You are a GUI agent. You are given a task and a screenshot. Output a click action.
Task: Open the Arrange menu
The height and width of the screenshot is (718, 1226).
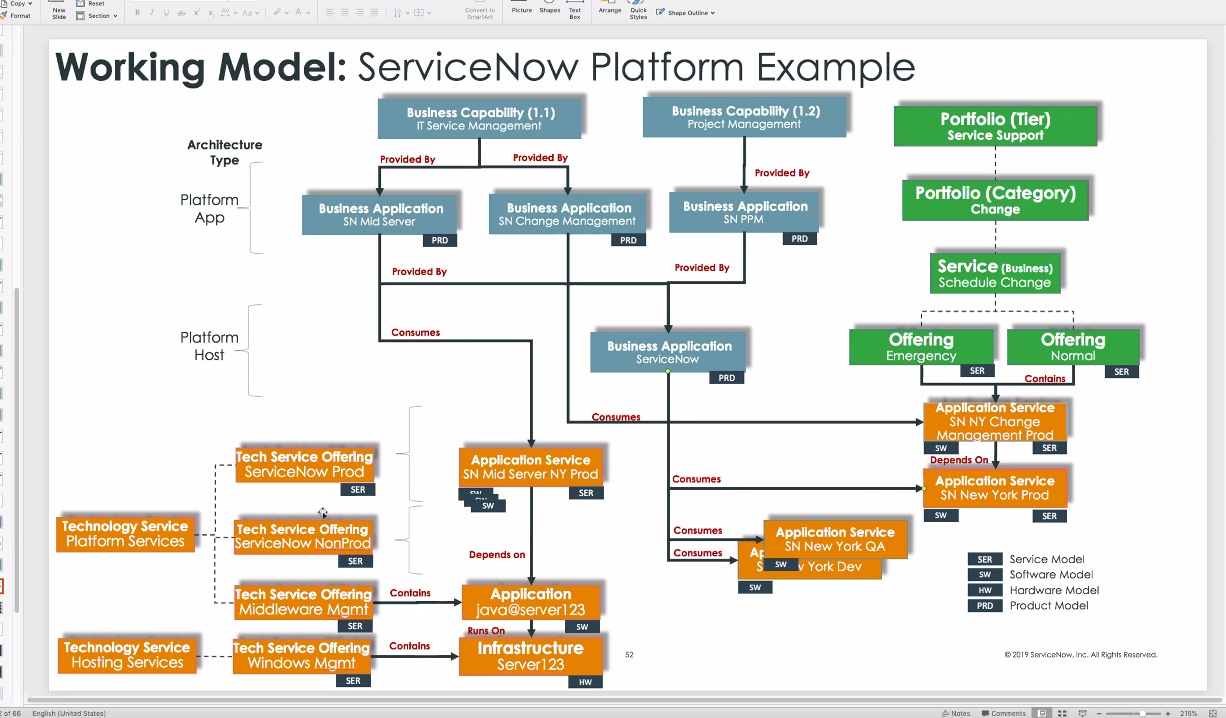tap(610, 9)
